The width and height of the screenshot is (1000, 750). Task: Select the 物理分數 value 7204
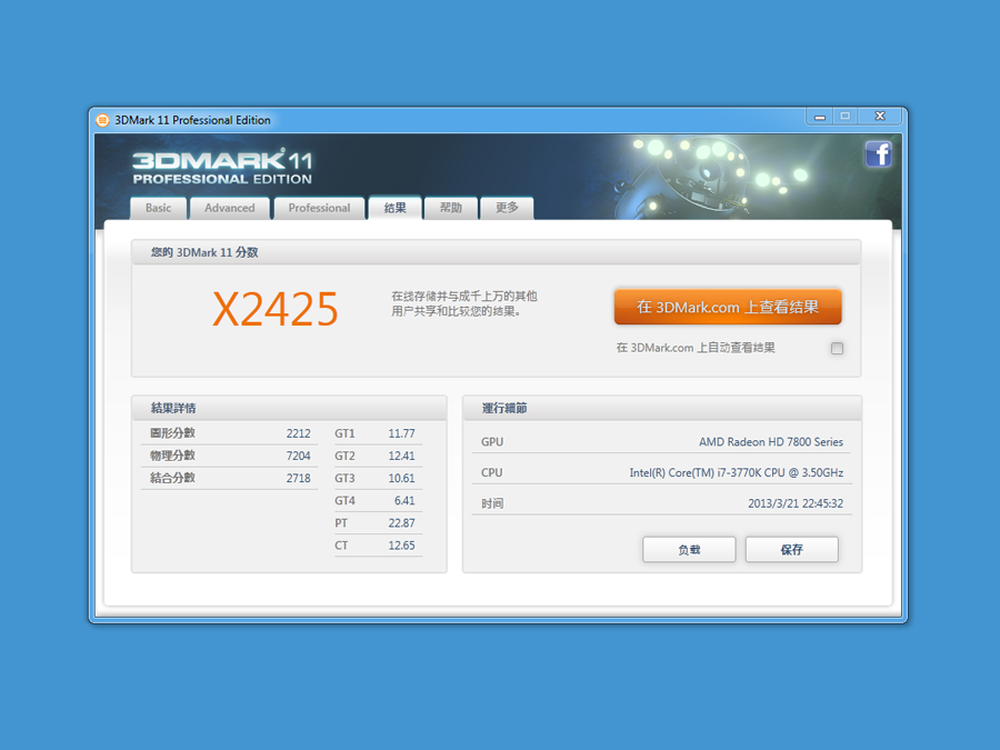tap(298, 456)
